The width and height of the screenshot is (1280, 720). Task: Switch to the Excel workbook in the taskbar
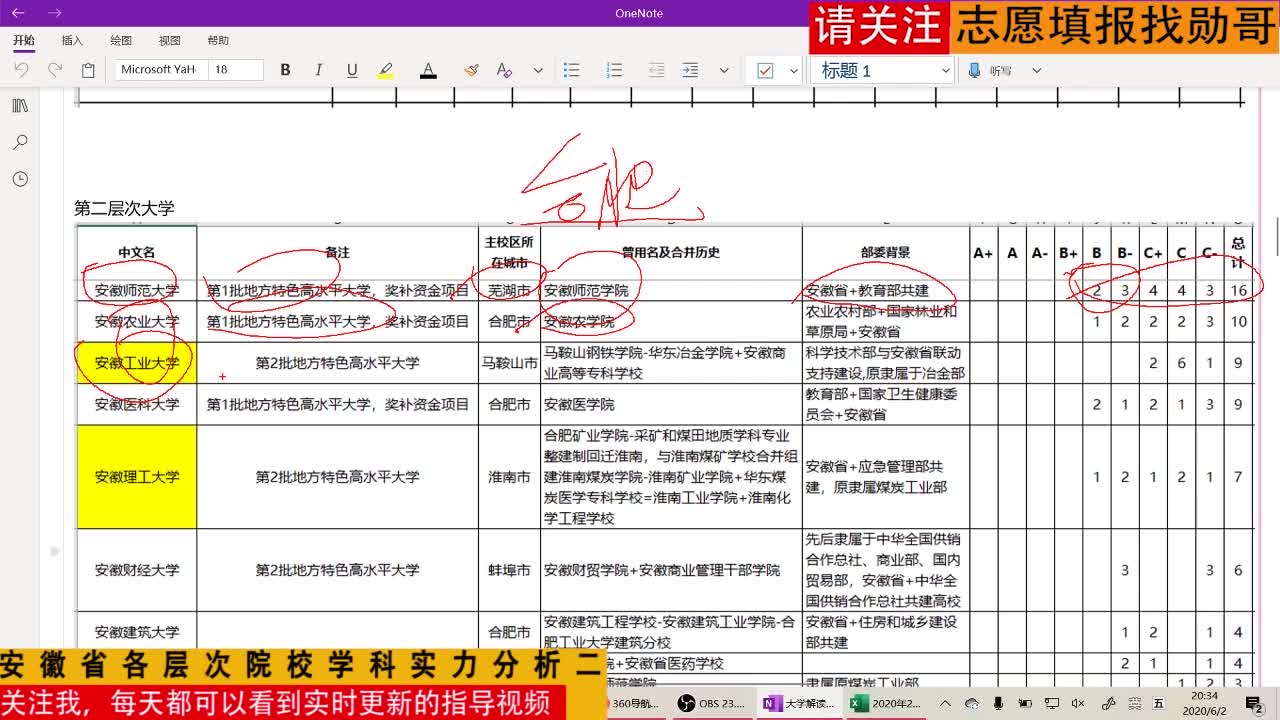(x=885, y=703)
